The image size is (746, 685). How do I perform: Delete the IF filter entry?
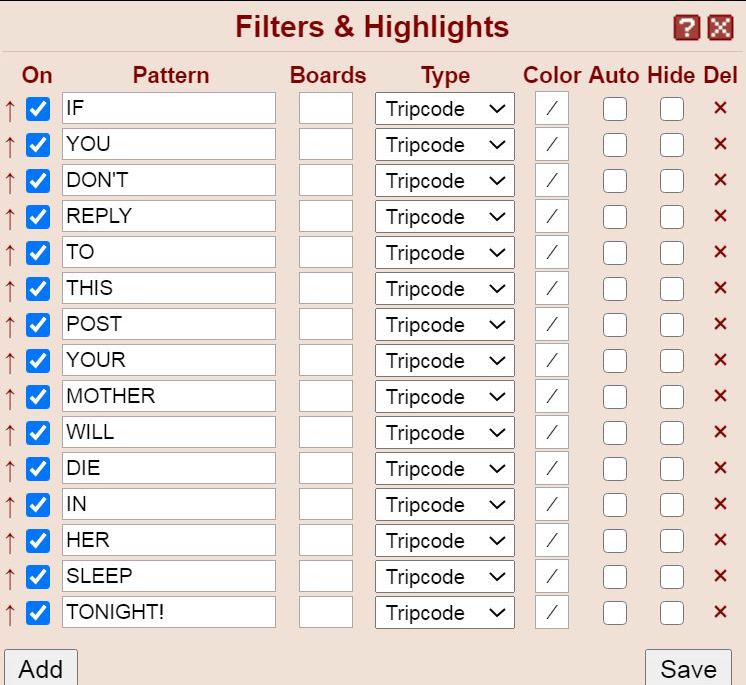pyautogui.click(x=720, y=108)
